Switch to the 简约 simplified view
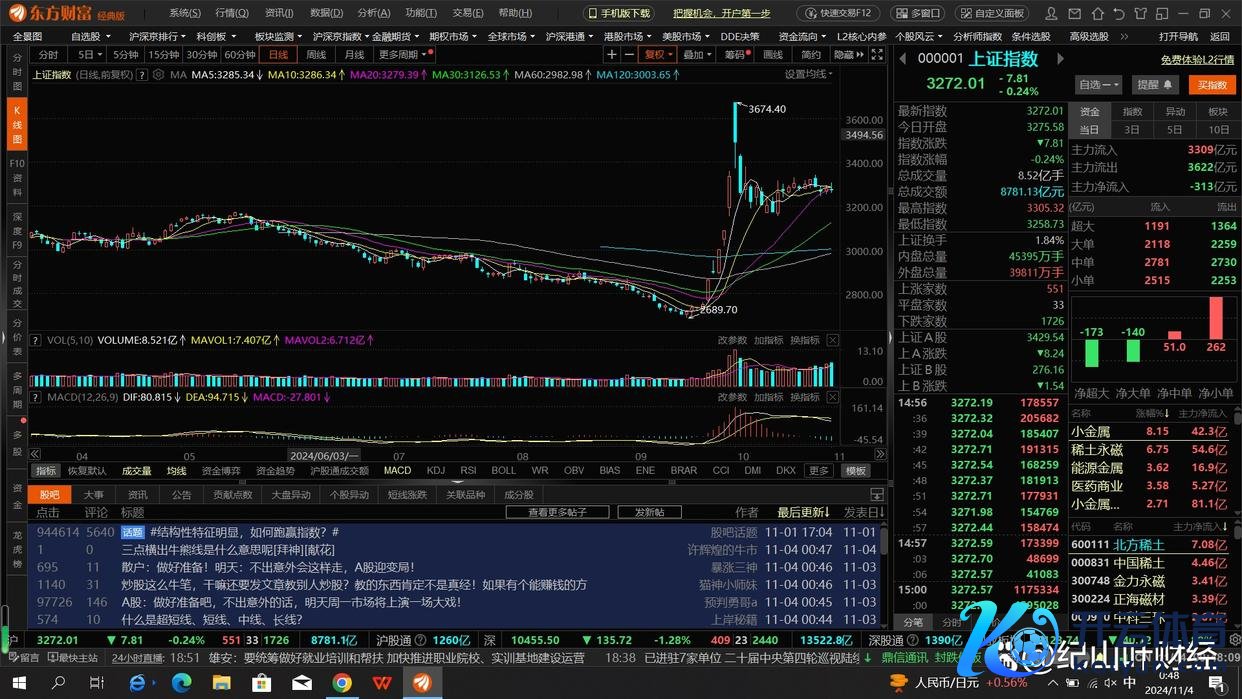 click(810, 55)
